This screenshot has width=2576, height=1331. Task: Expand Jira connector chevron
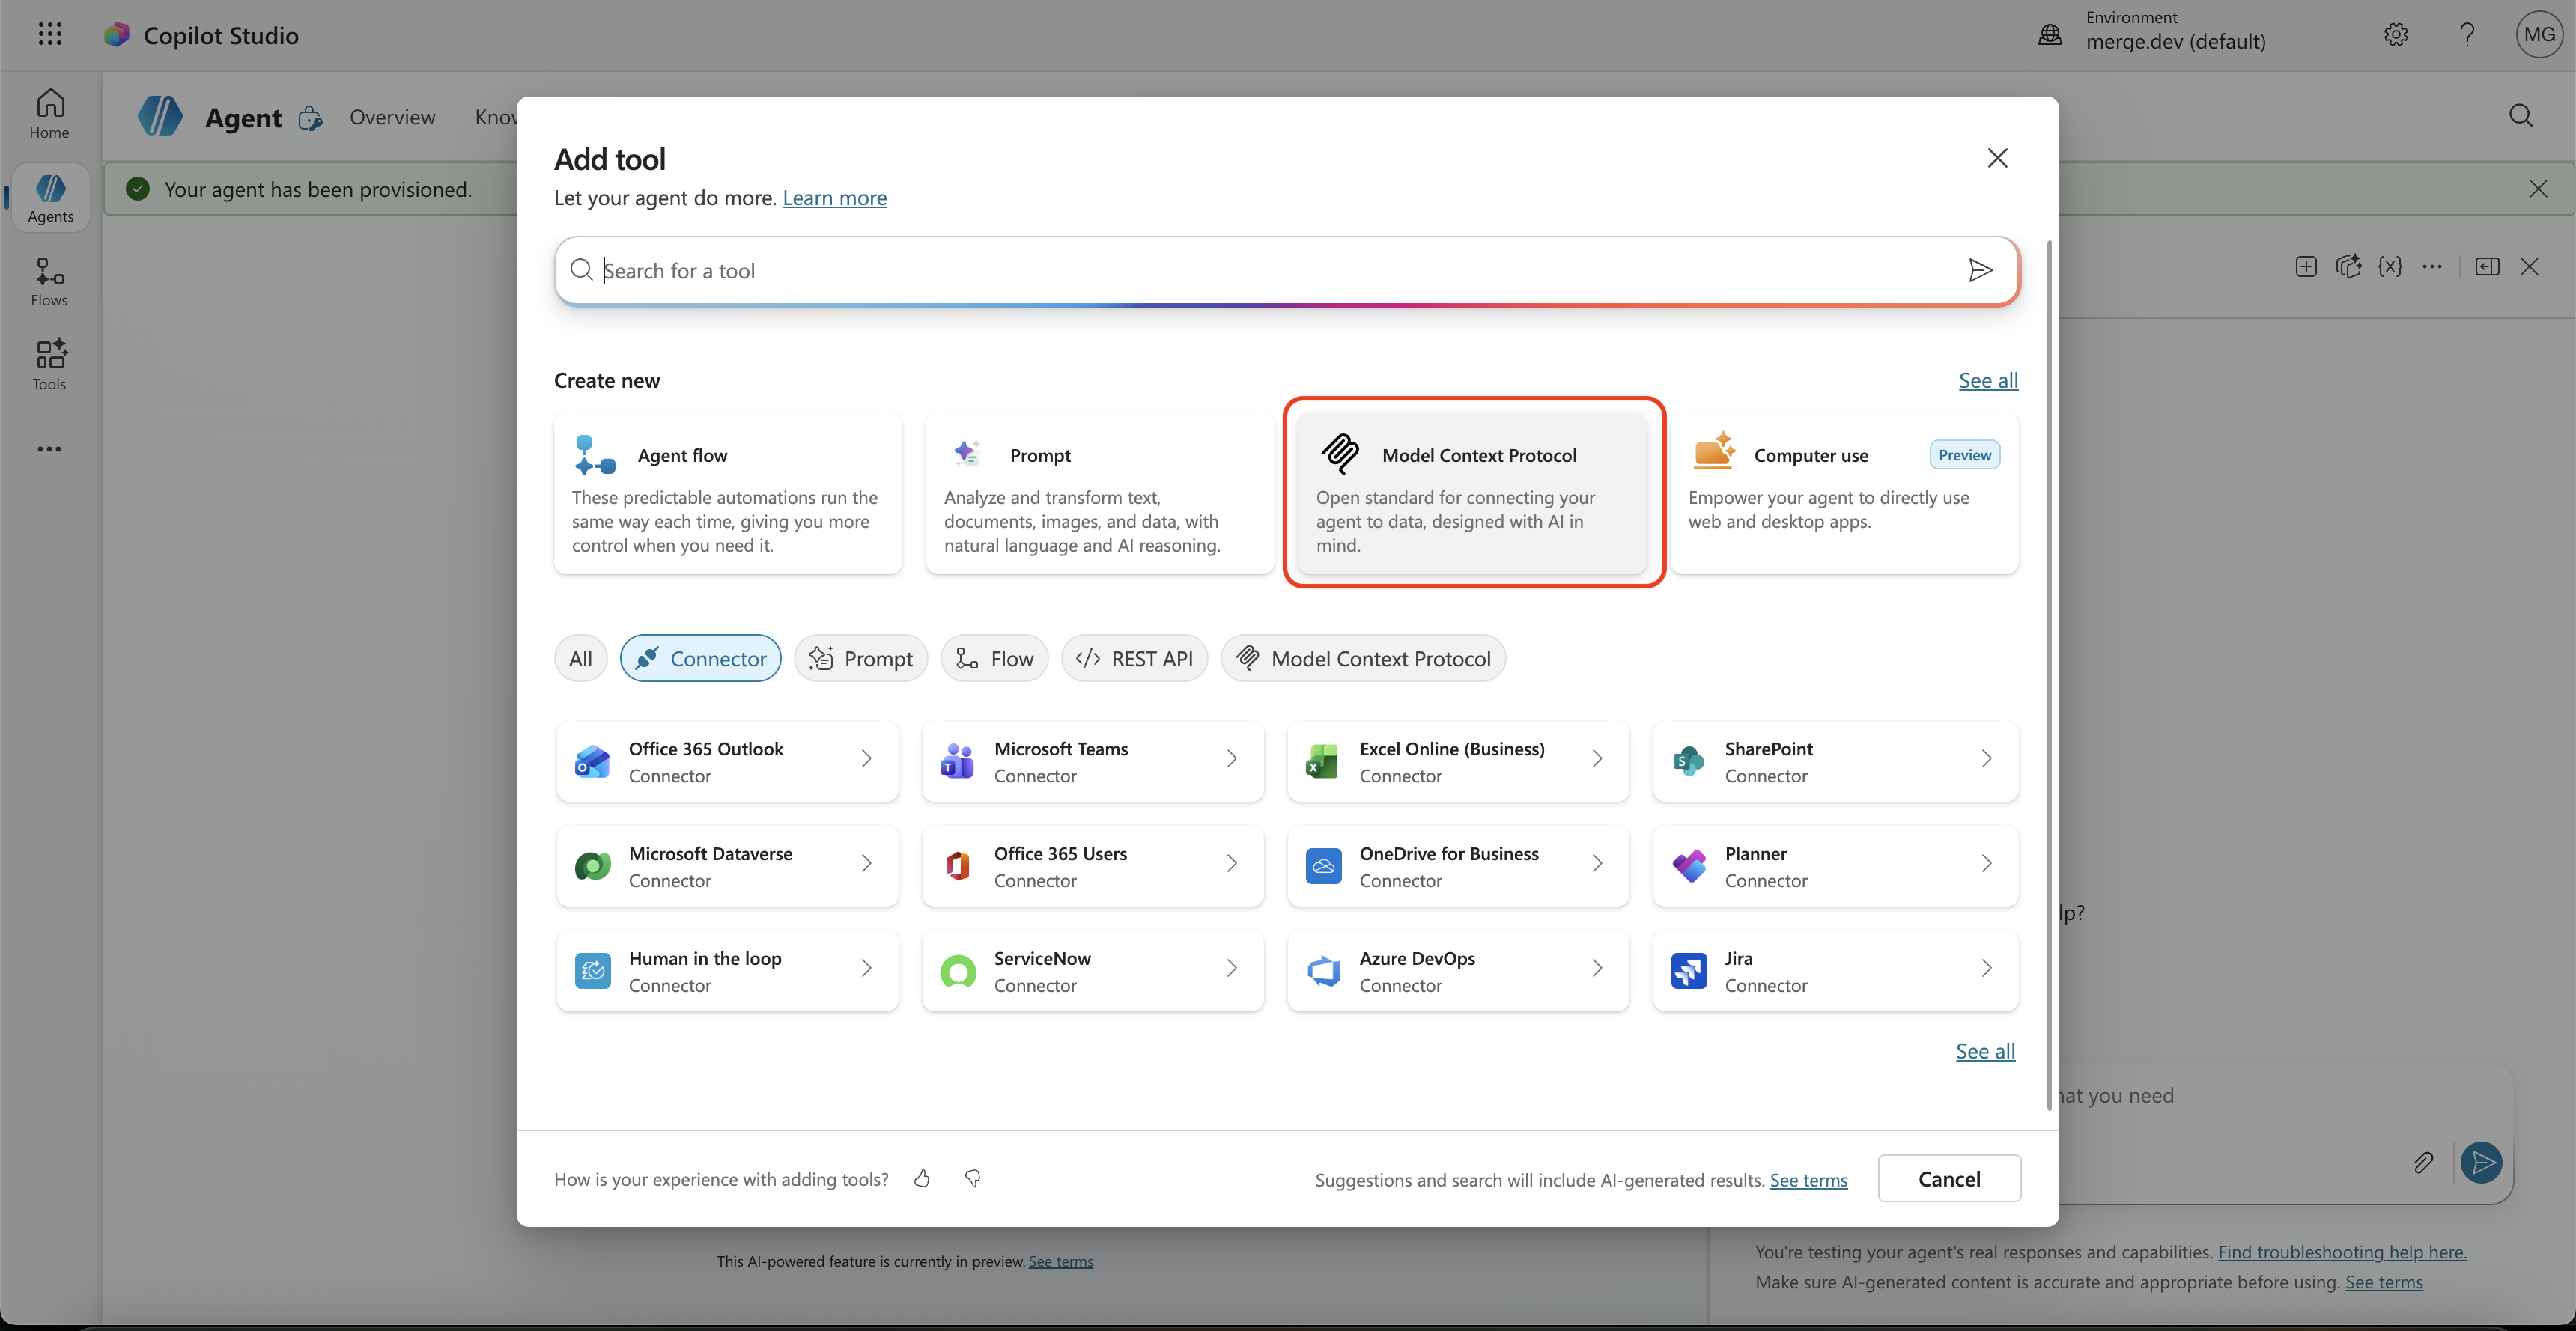[x=1987, y=968]
